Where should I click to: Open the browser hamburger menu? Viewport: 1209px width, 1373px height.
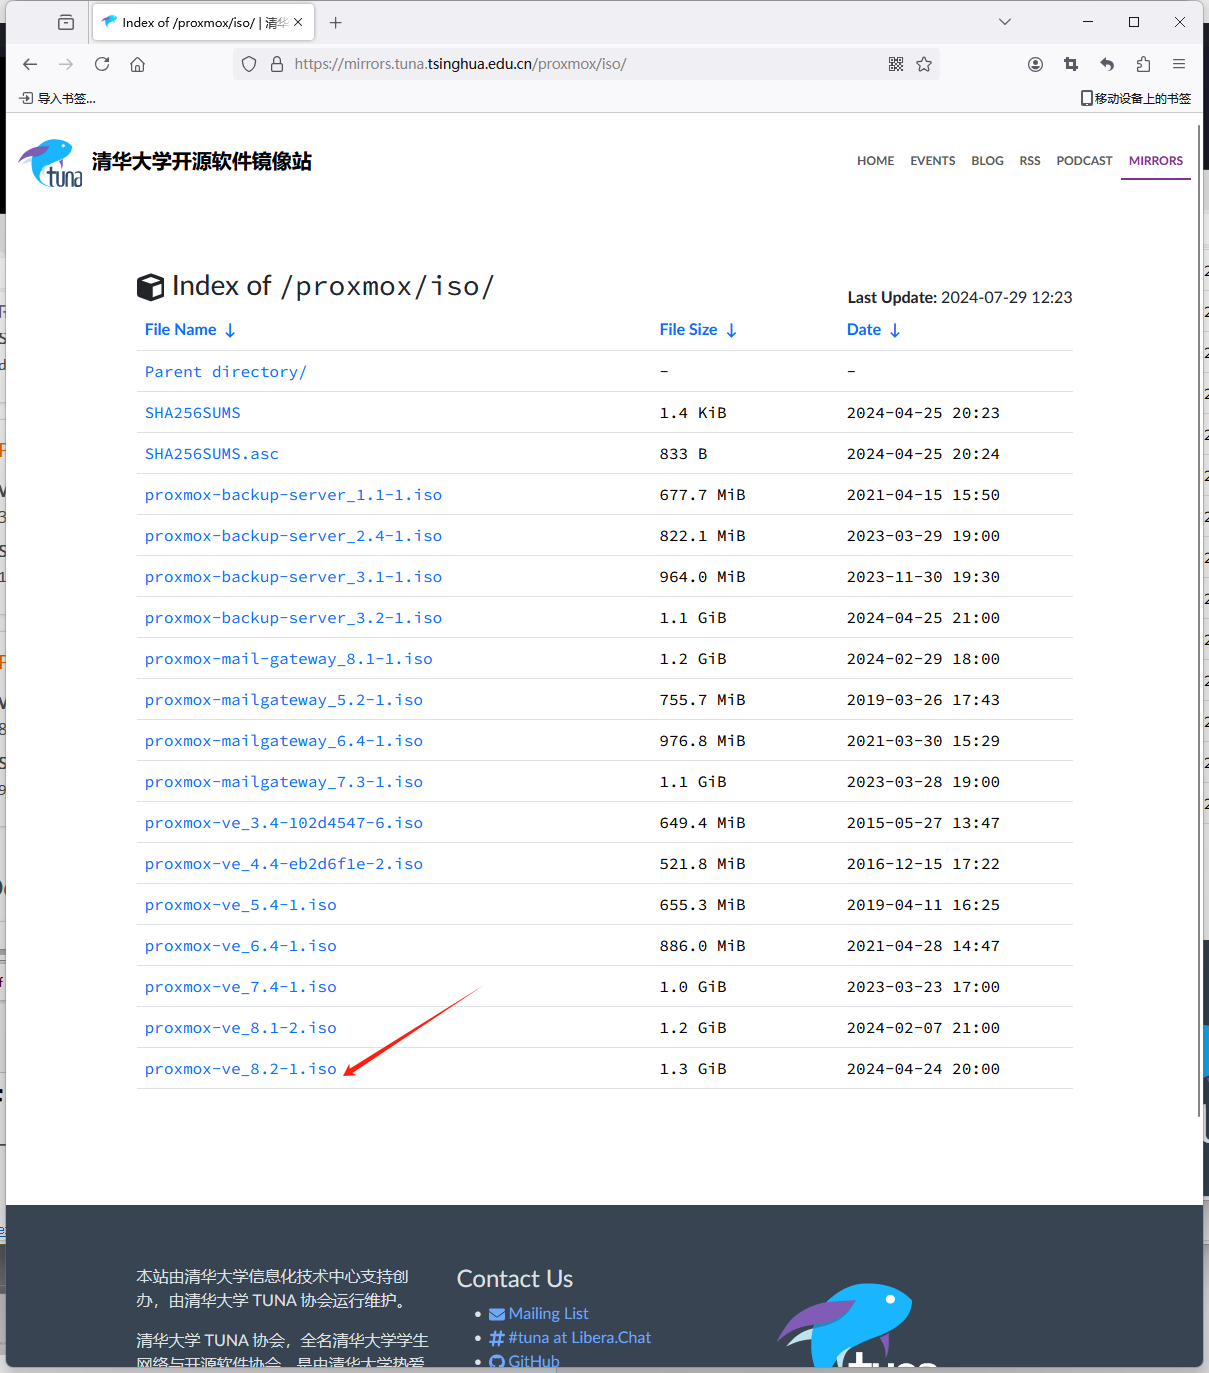(1179, 64)
